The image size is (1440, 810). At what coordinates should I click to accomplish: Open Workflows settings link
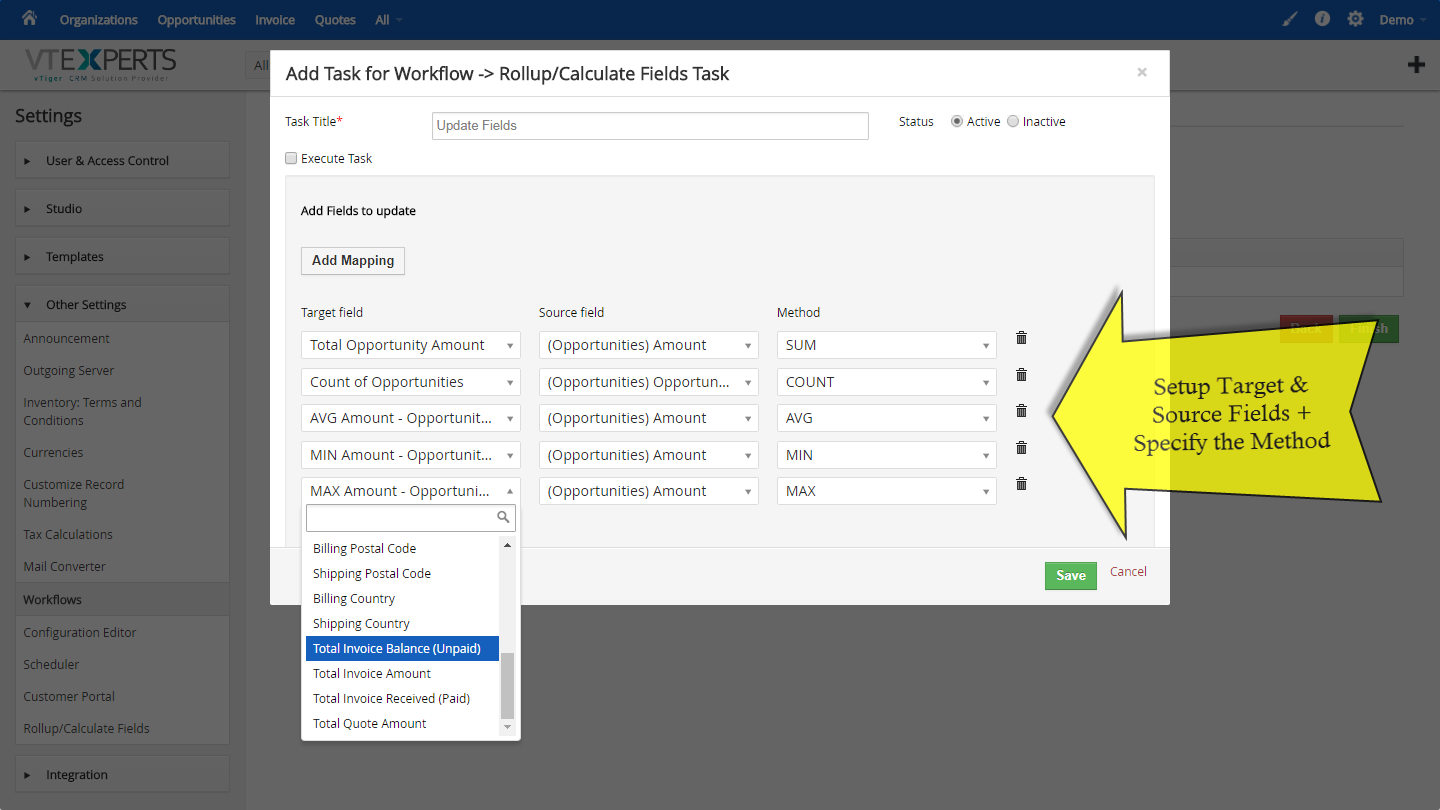pos(53,600)
